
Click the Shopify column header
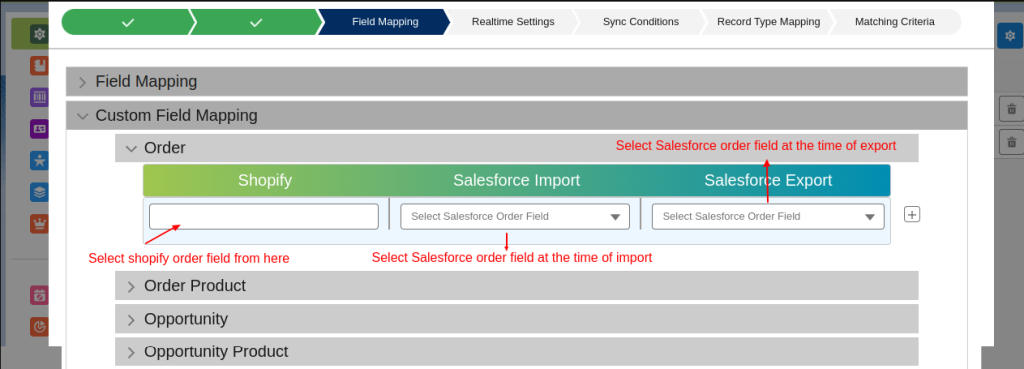(264, 180)
